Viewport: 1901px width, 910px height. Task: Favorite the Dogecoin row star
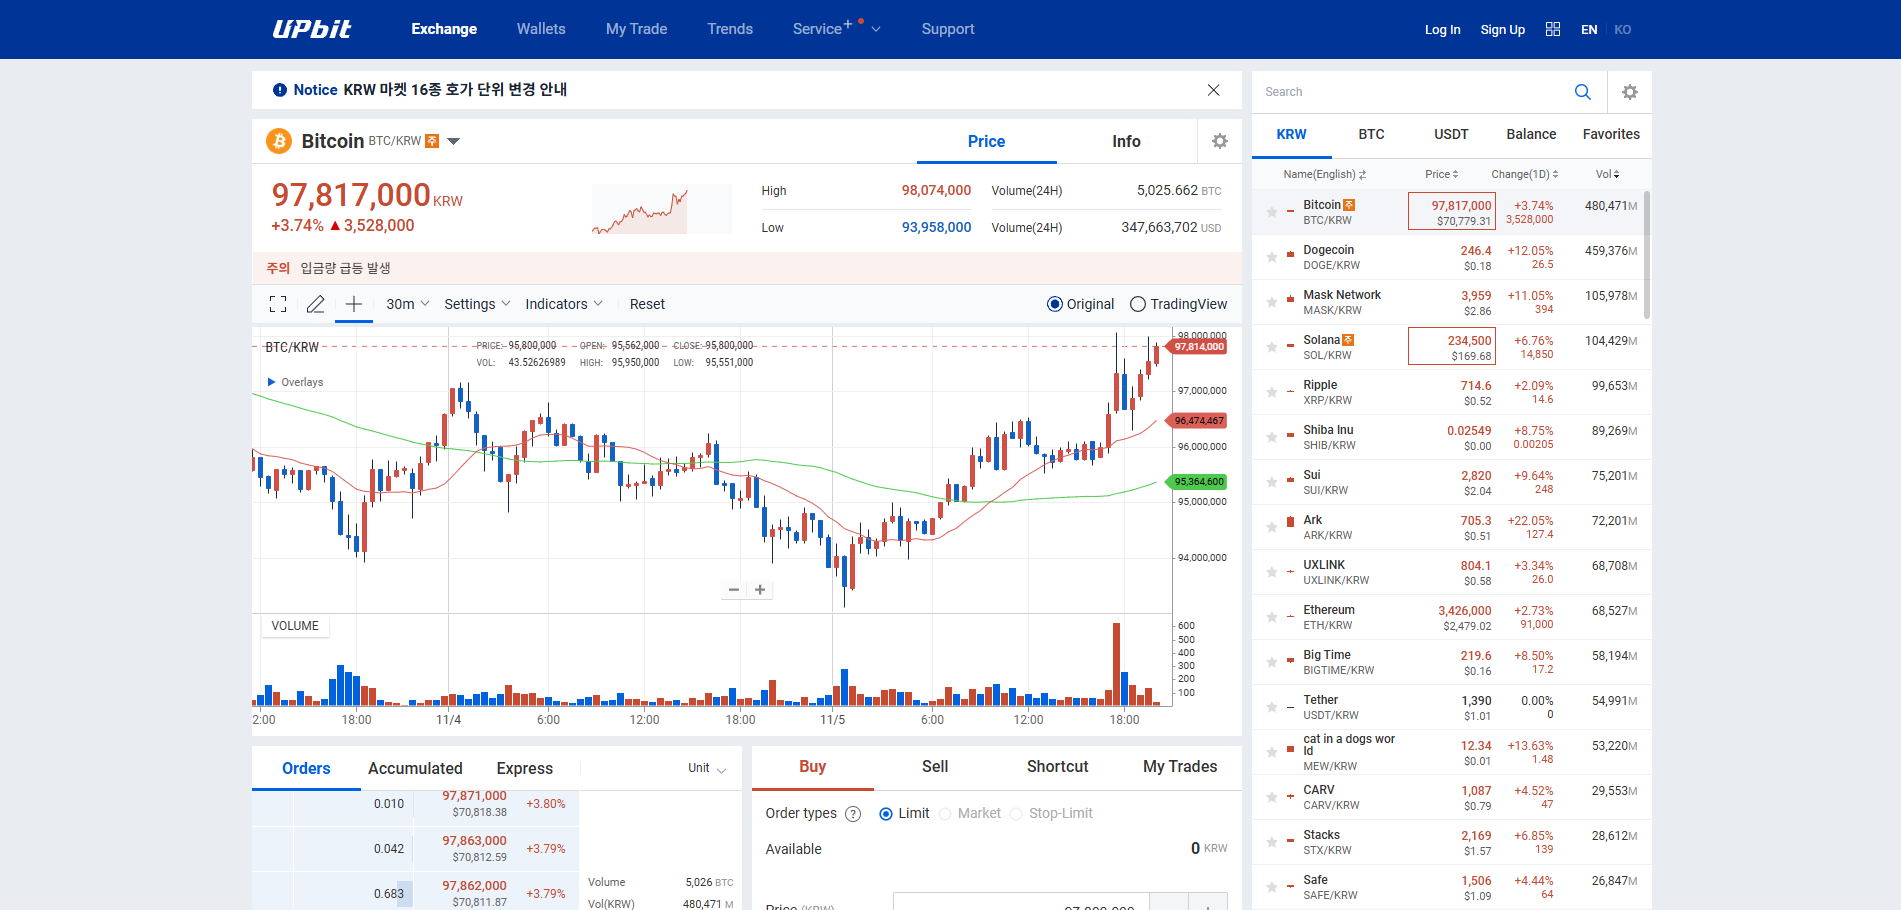1272,257
